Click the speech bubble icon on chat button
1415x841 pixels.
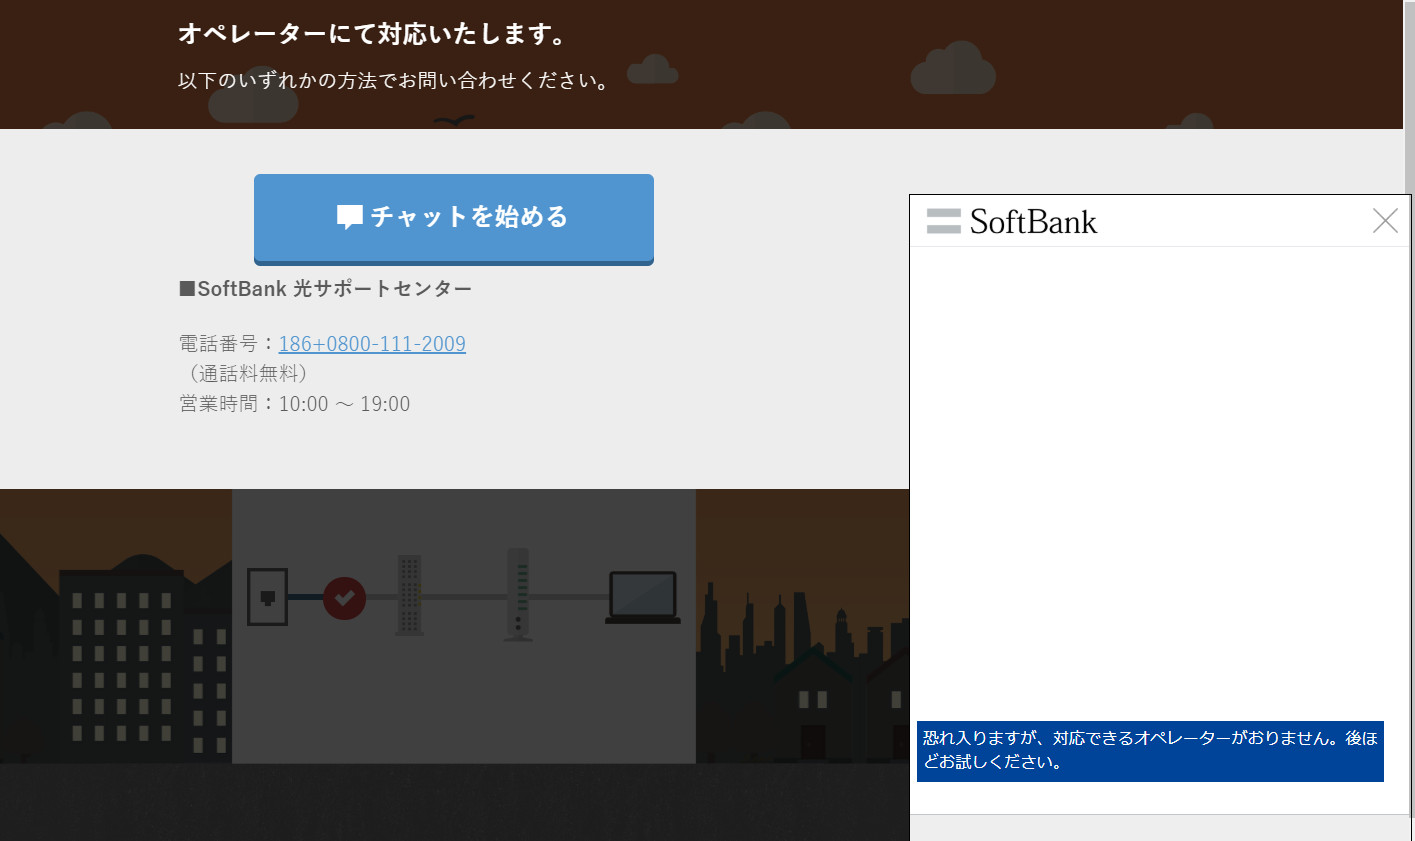coord(349,217)
